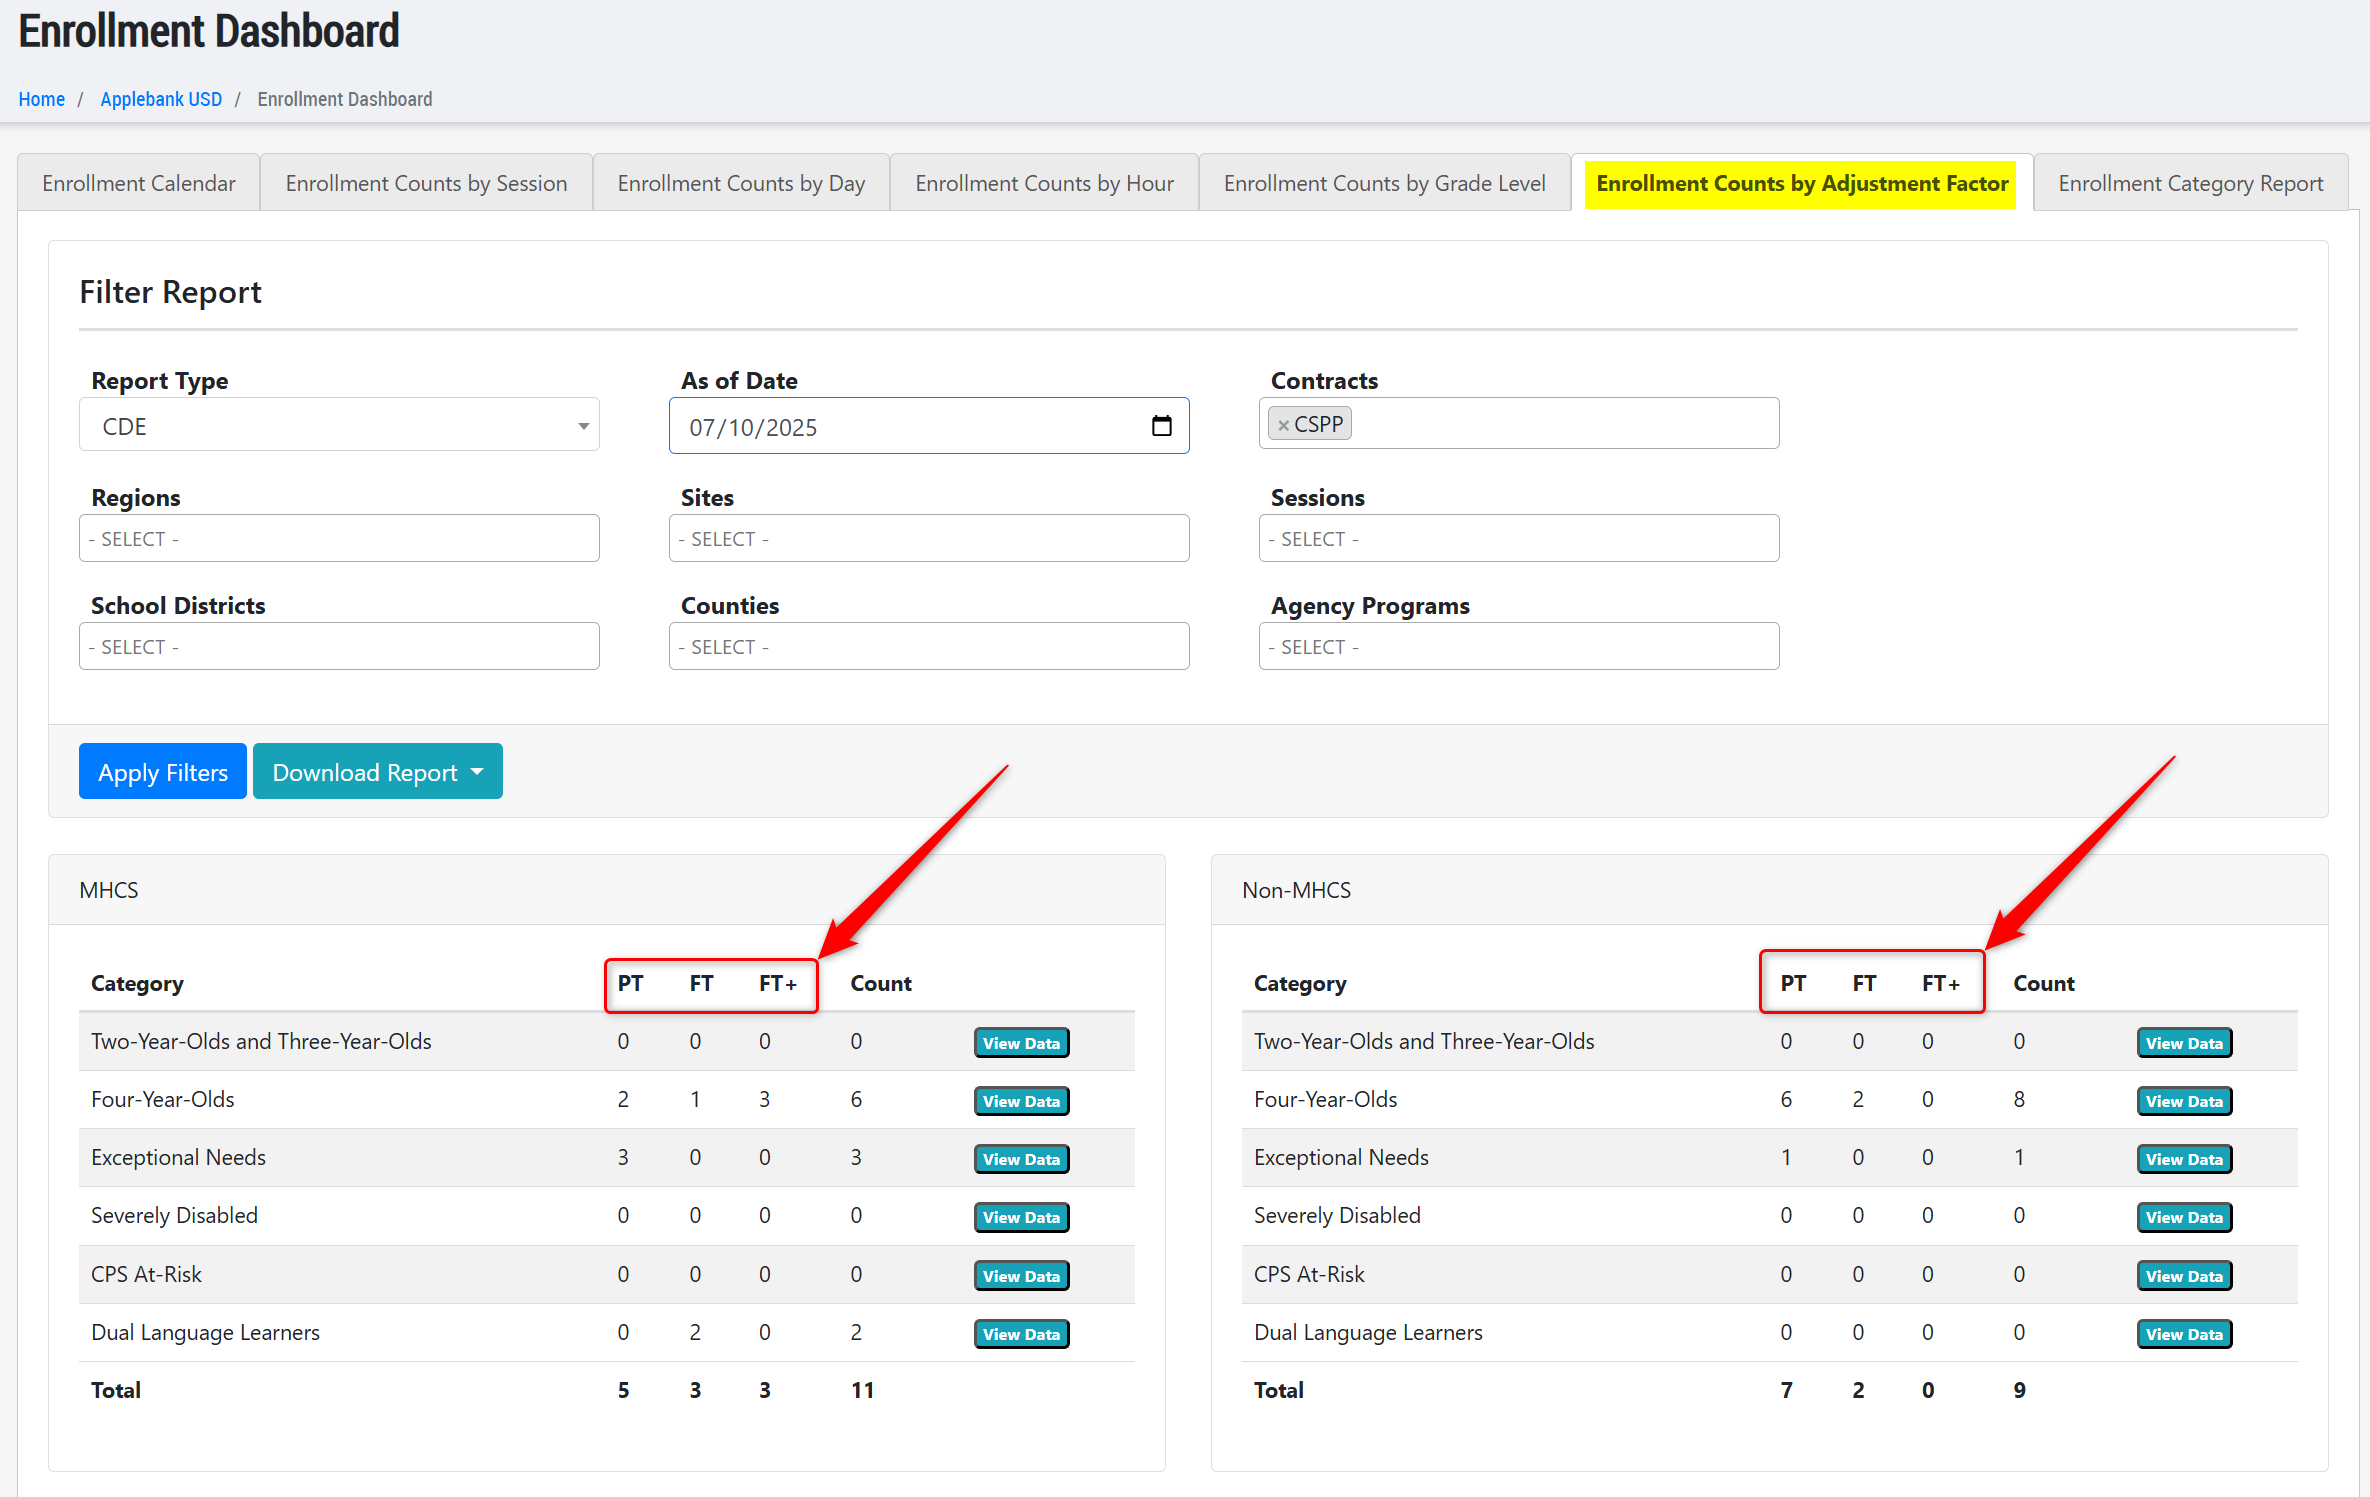Viewport: 2370px width, 1497px height.
Task: Click the Contracts multi-select field
Action: click(x=1560, y=424)
